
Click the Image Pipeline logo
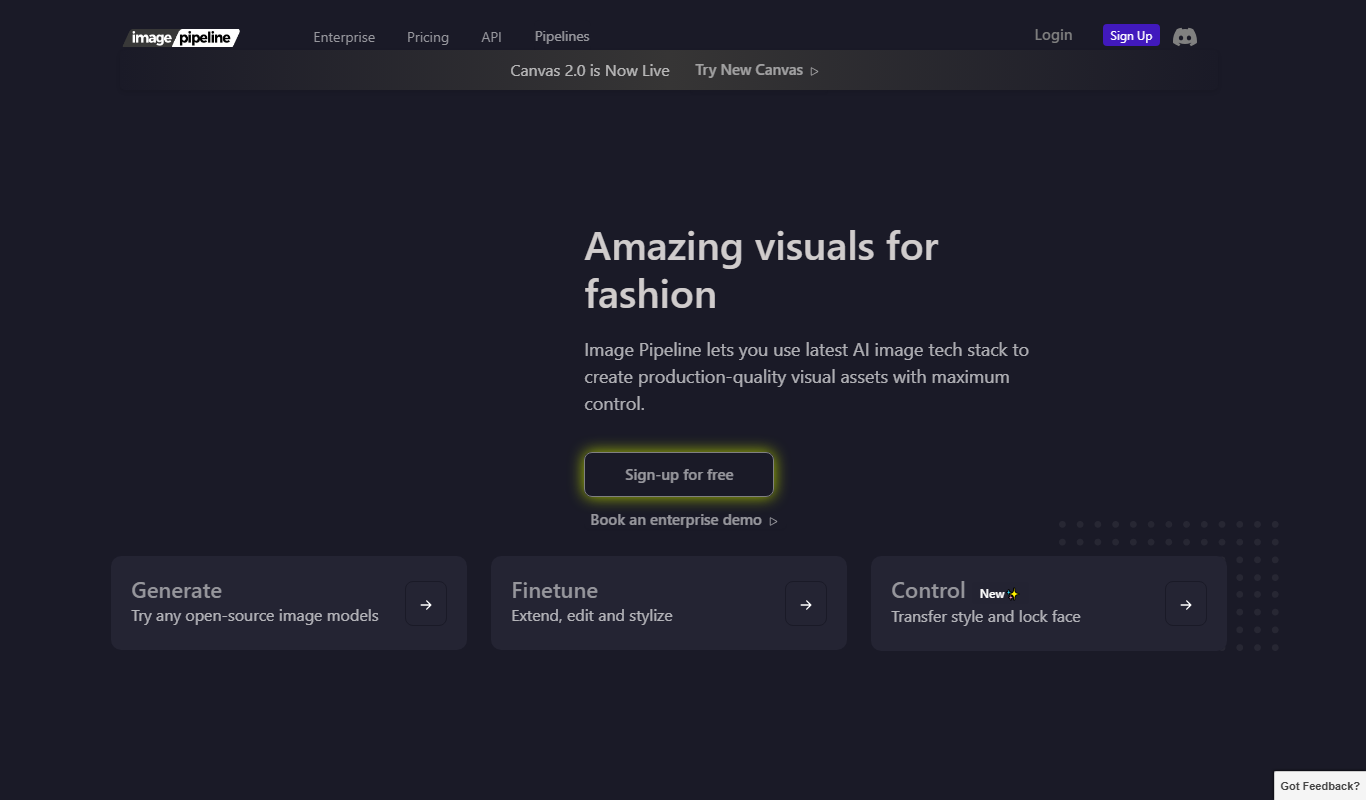(181, 38)
